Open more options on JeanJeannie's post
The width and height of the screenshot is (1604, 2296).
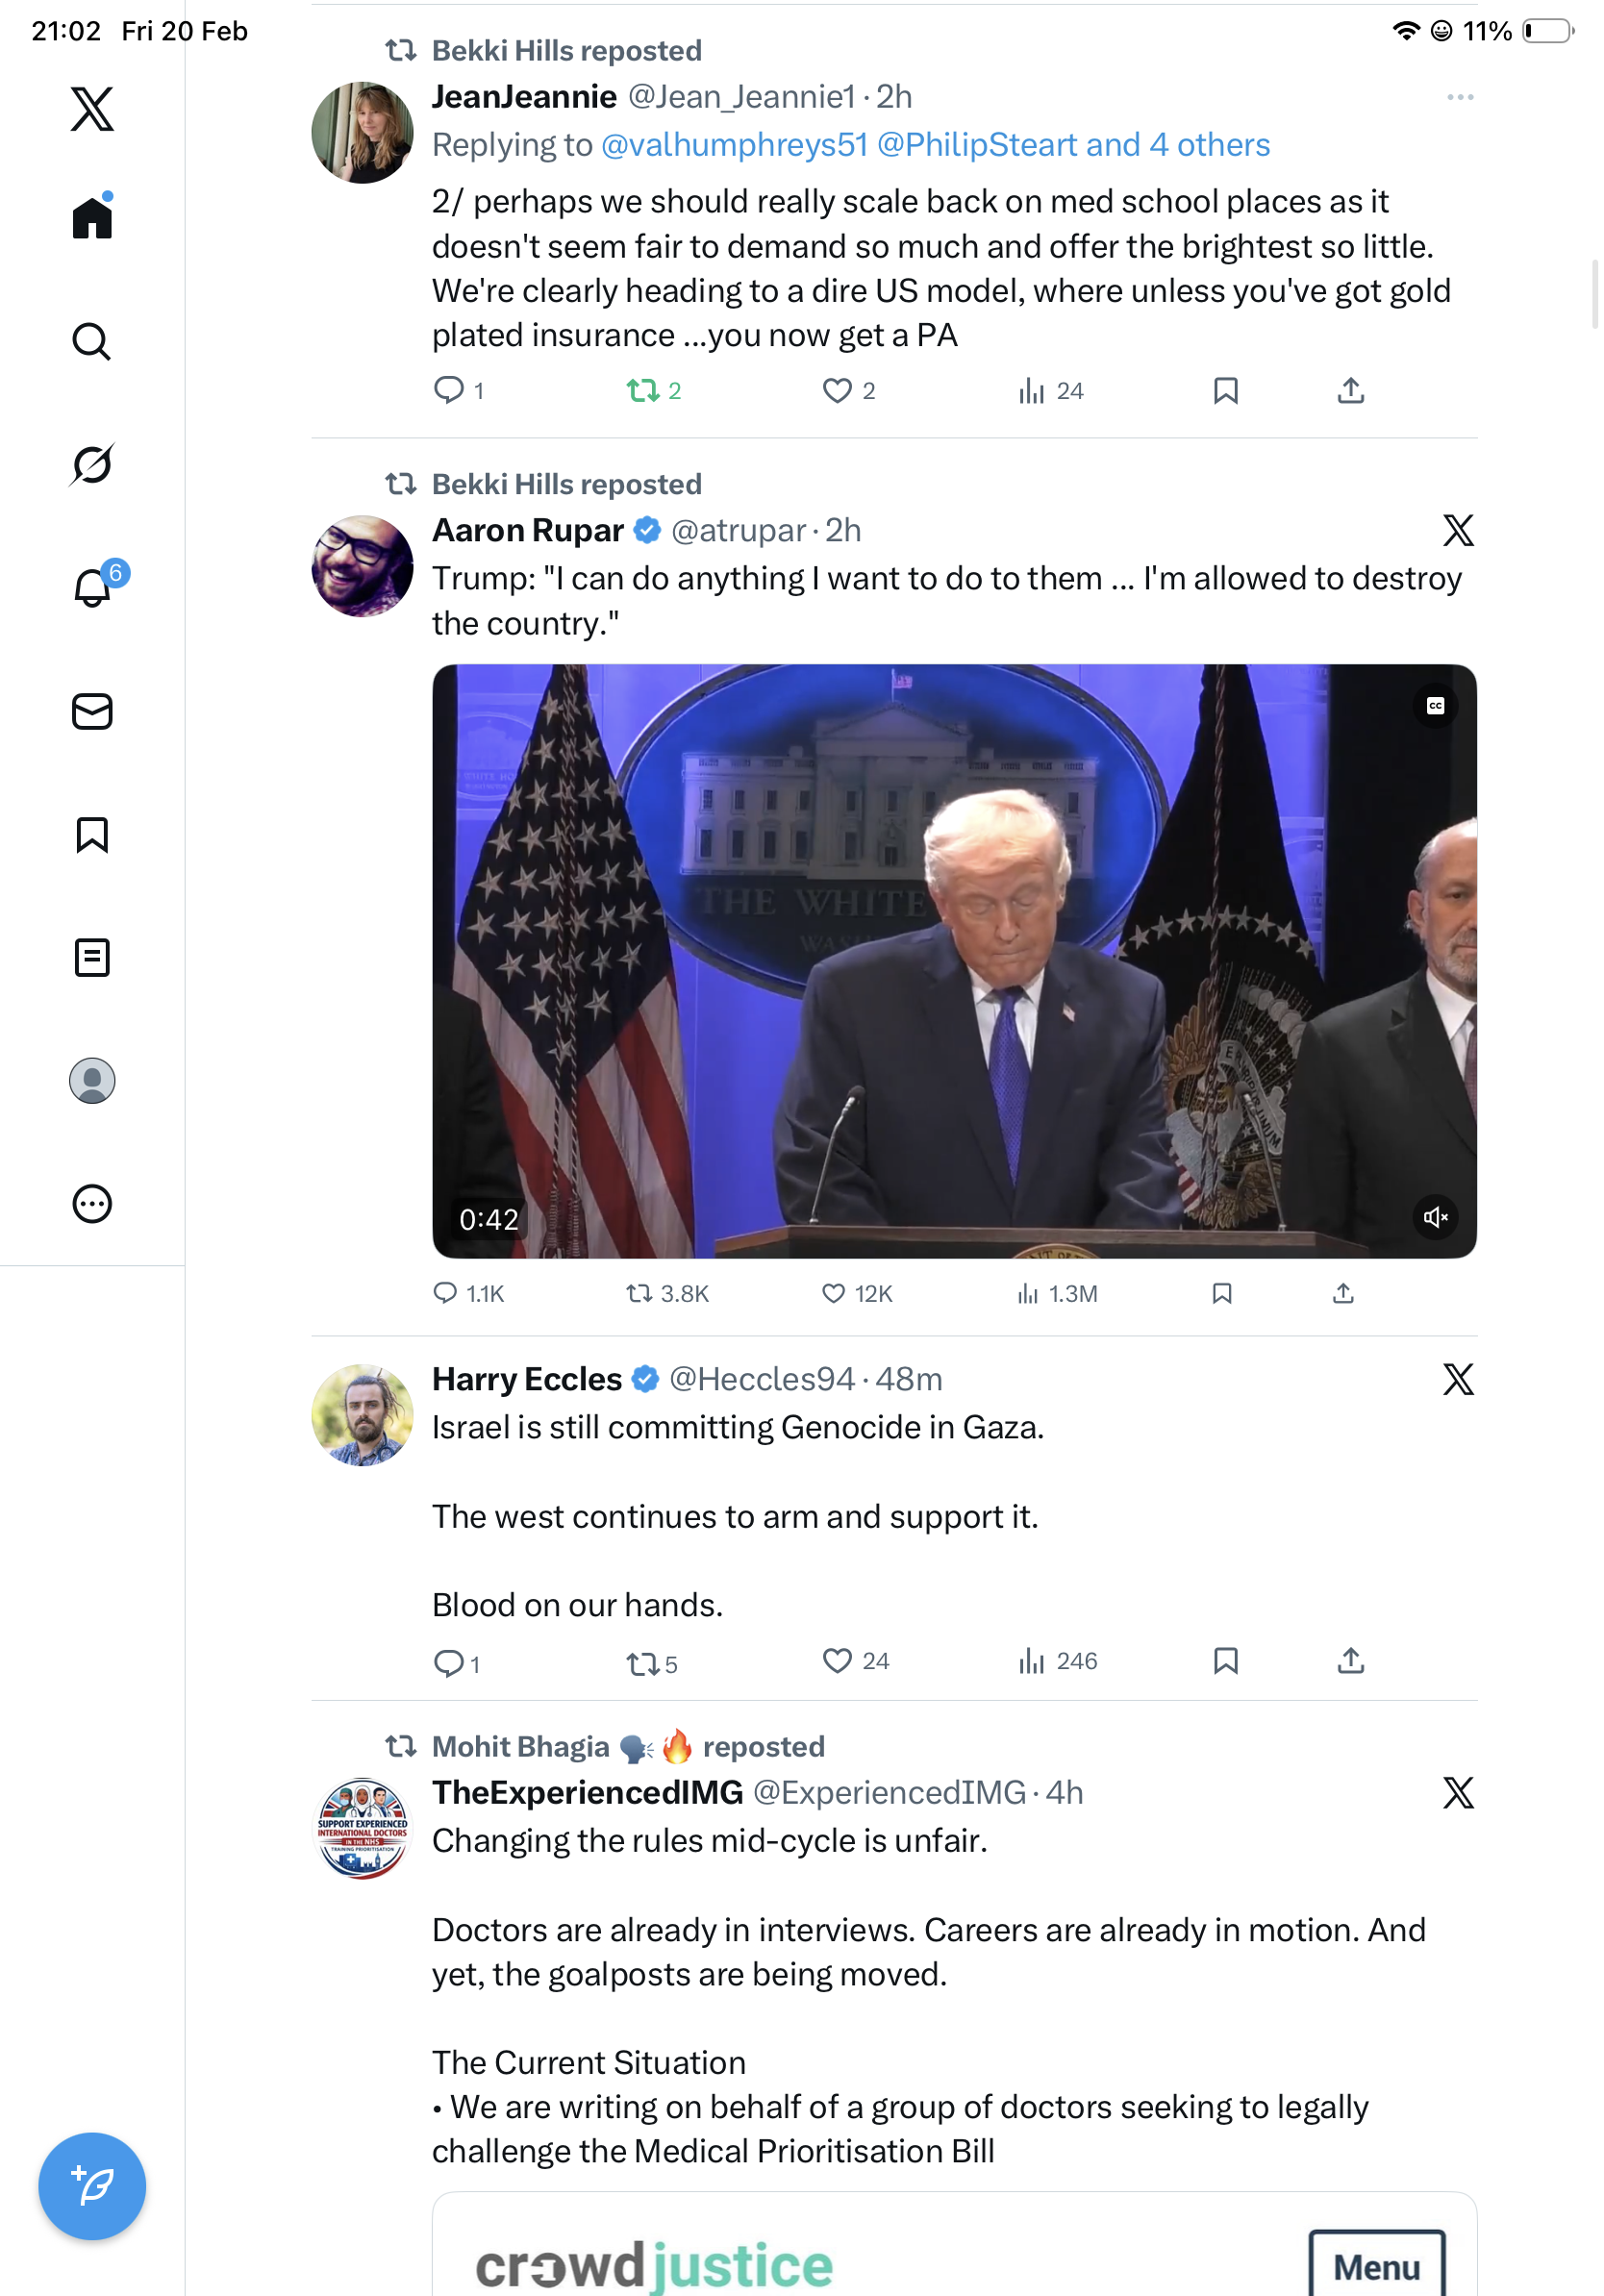coord(1460,97)
